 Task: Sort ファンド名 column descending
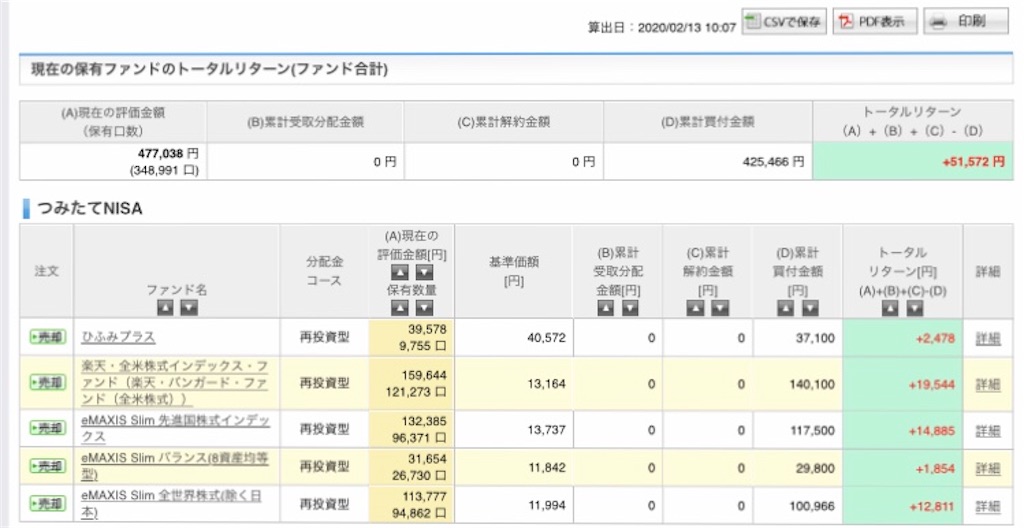[x=189, y=308]
